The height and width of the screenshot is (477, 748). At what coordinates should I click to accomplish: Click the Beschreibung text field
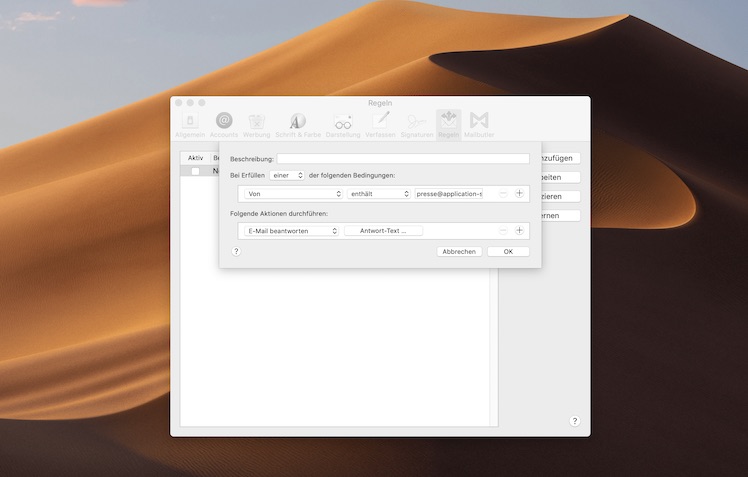click(403, 159)
